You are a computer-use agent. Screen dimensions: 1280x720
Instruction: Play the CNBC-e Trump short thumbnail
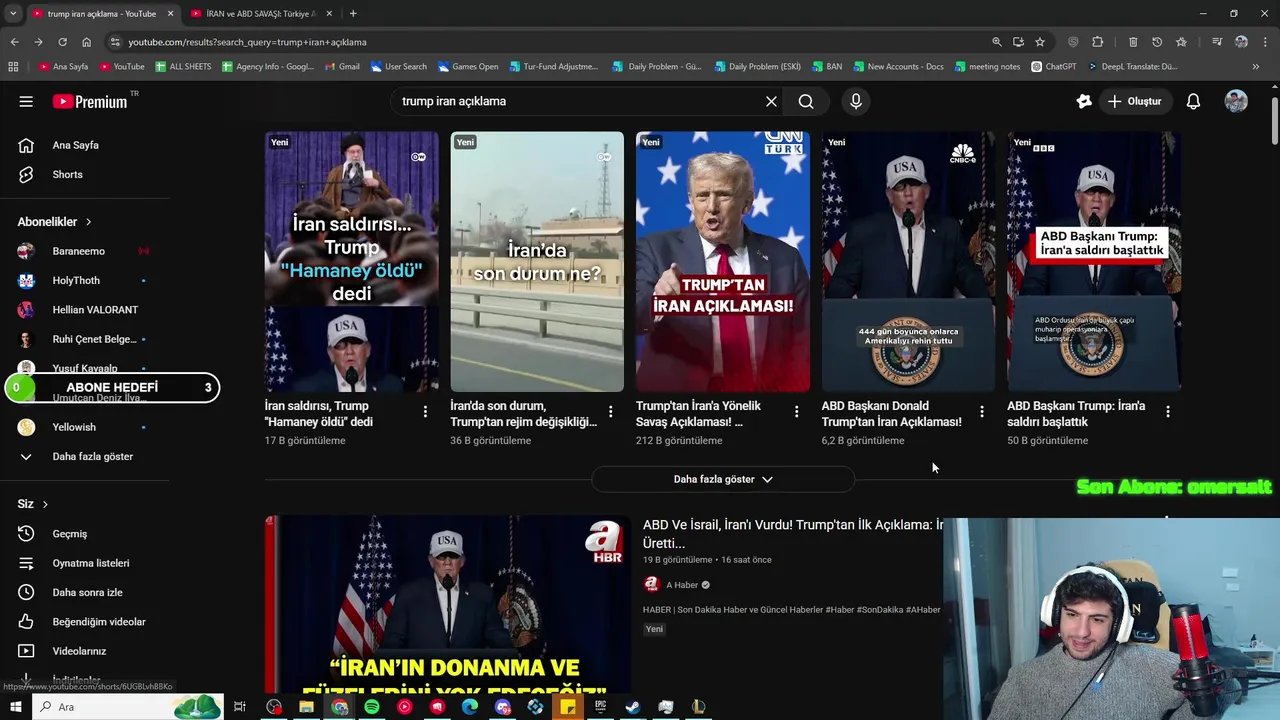click(908, 261)
